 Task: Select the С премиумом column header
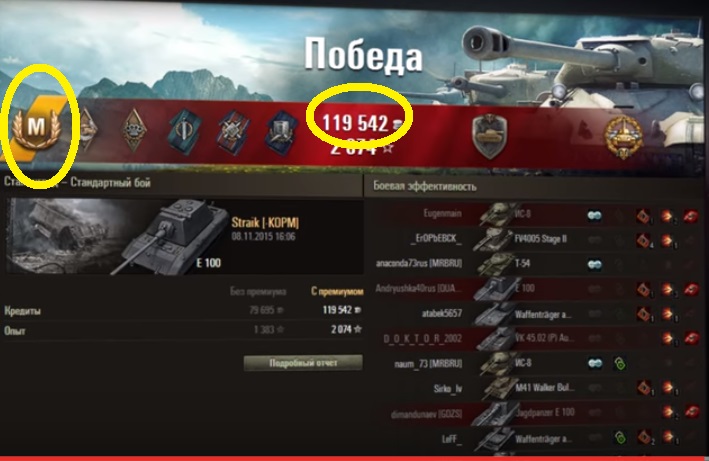337,292
